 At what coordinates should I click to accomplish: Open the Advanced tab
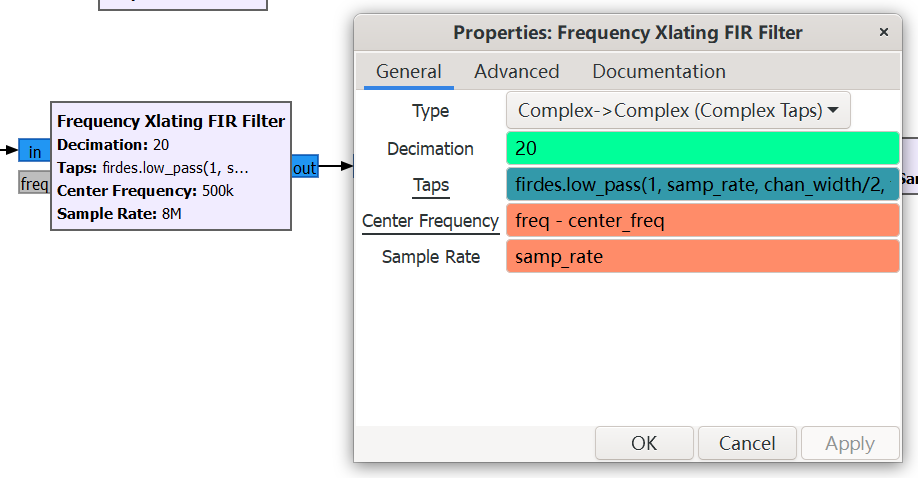(x=516, y=71)
